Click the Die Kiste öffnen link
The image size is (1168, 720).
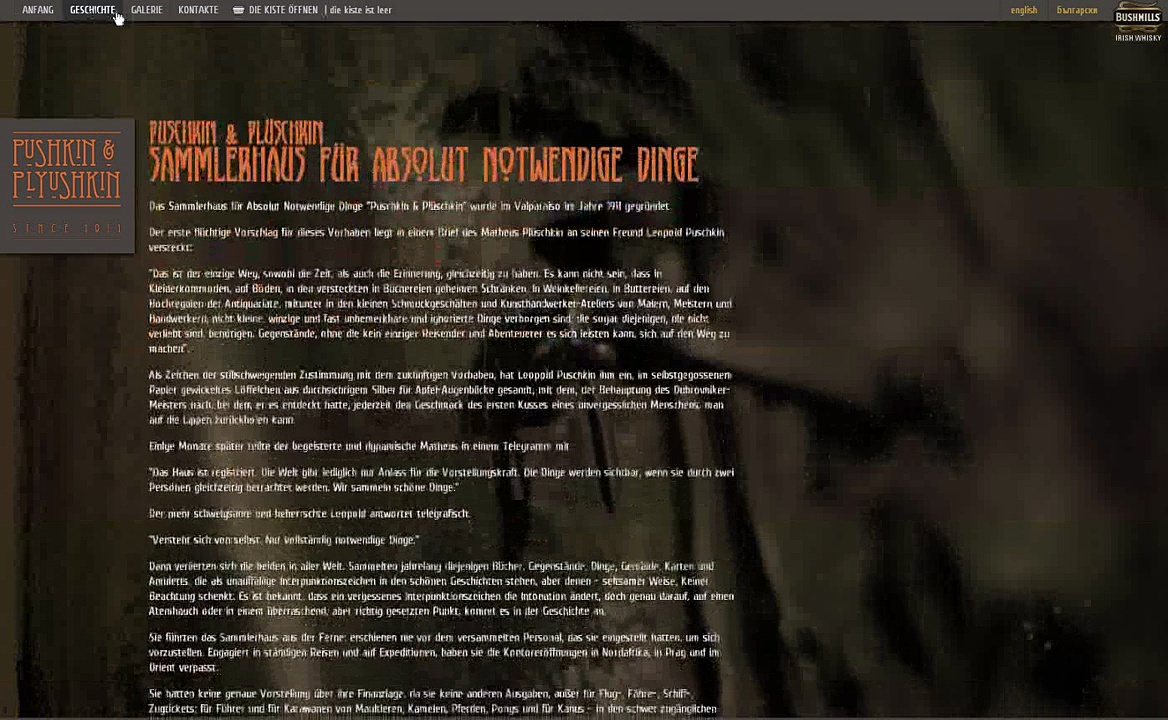[283, 10]
